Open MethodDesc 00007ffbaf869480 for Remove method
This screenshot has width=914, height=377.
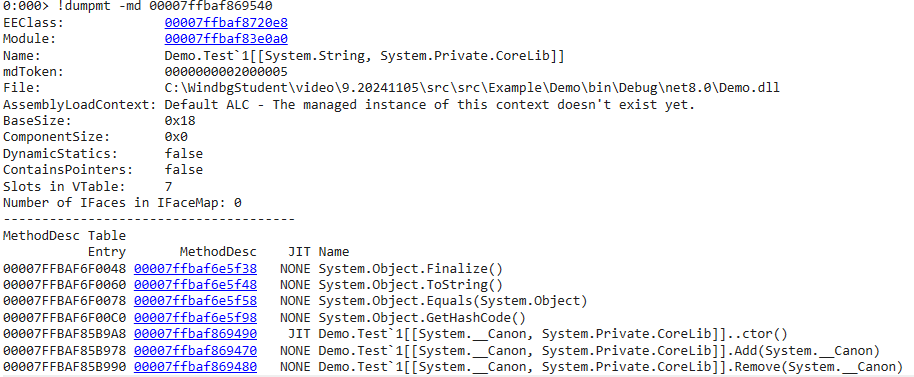[x=195, y=367]
